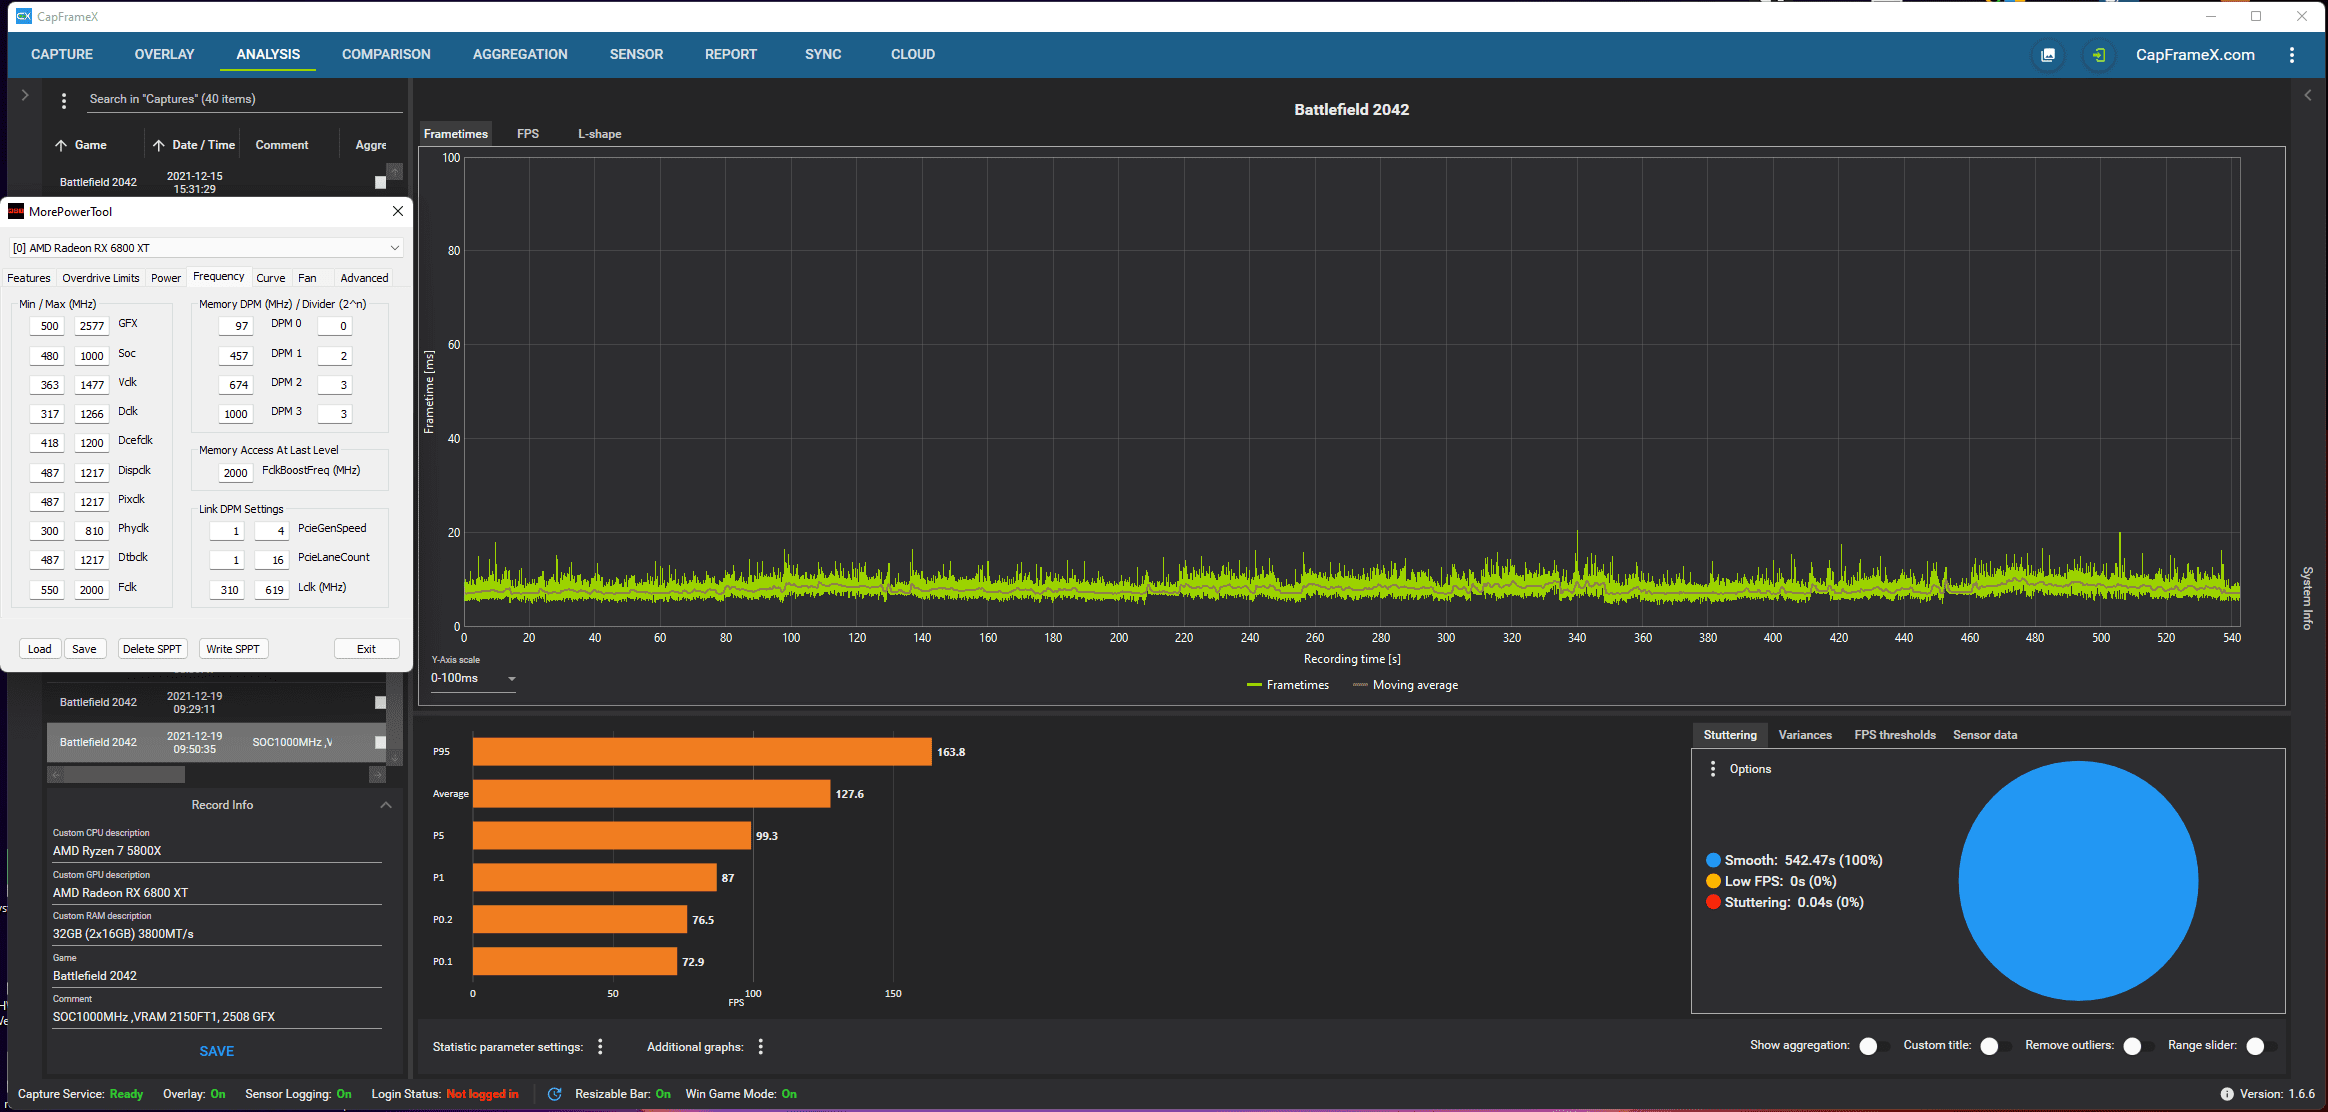Click the GFX max frequency field 2577

click(x=92, y=326)
